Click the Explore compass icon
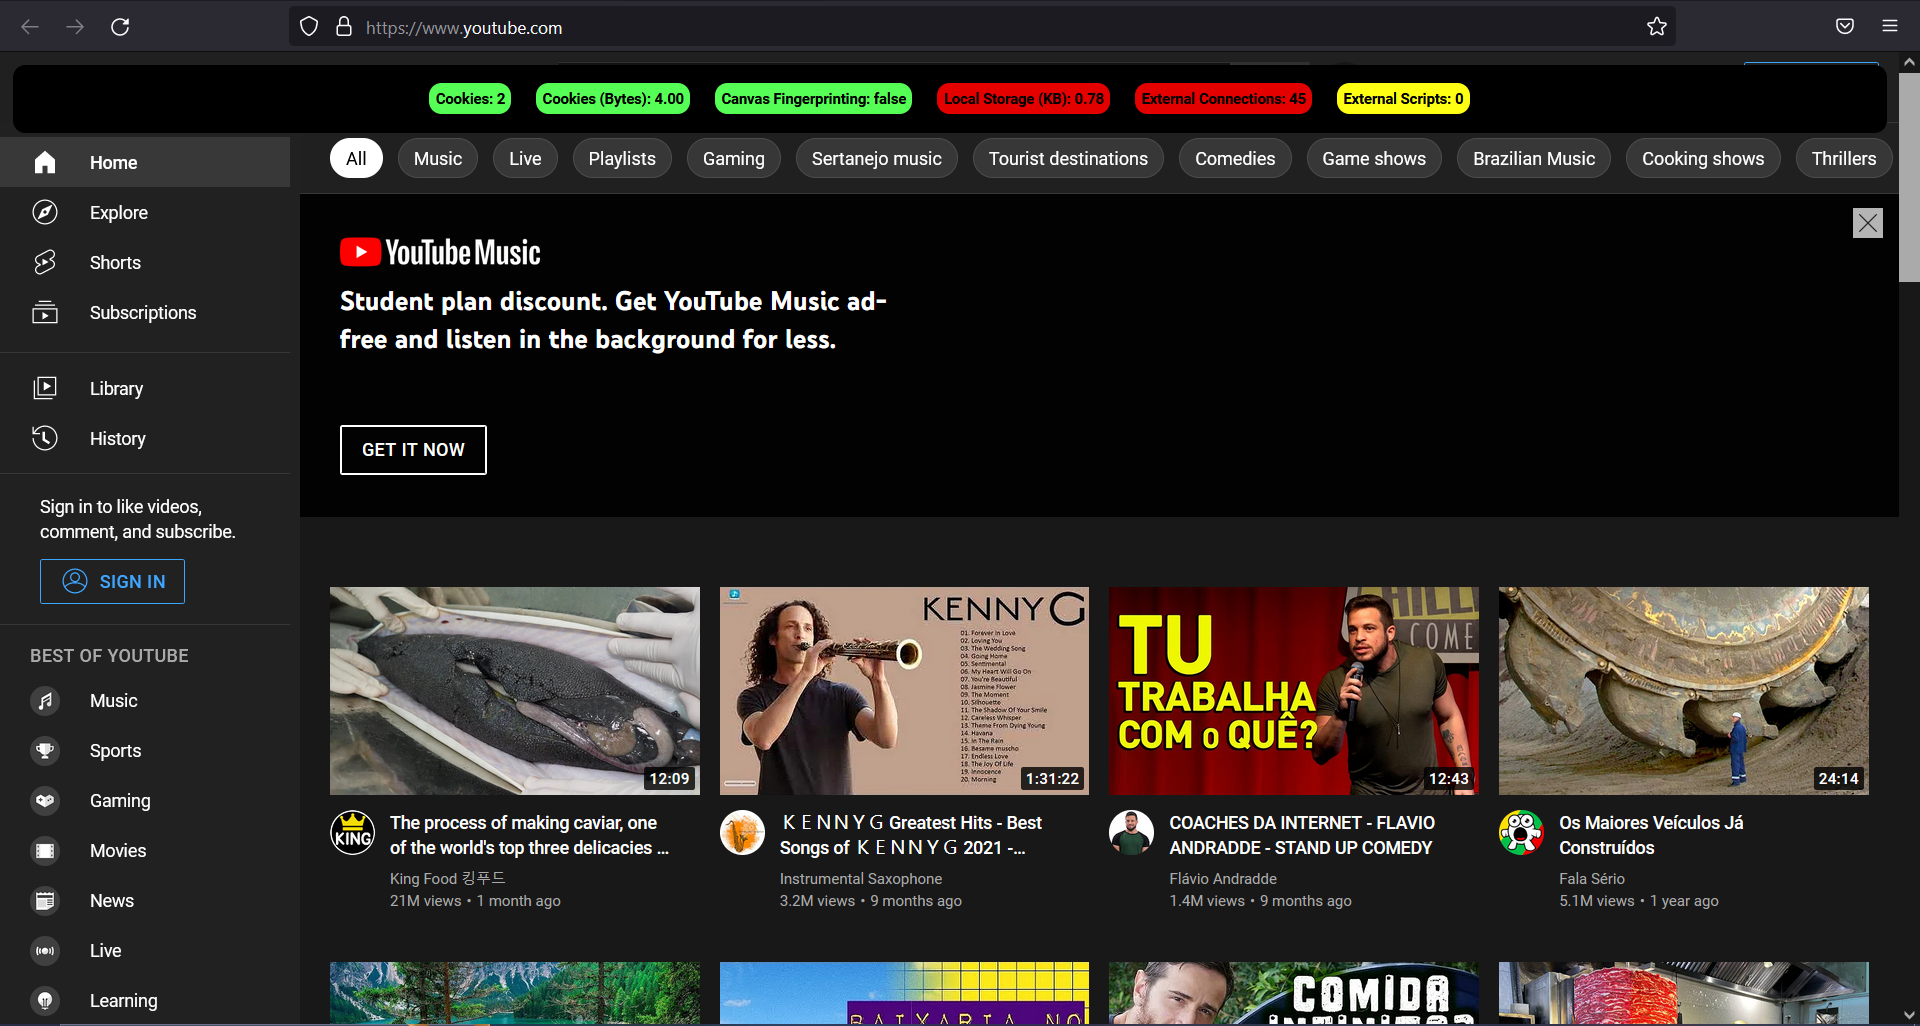 pos(45,212)
